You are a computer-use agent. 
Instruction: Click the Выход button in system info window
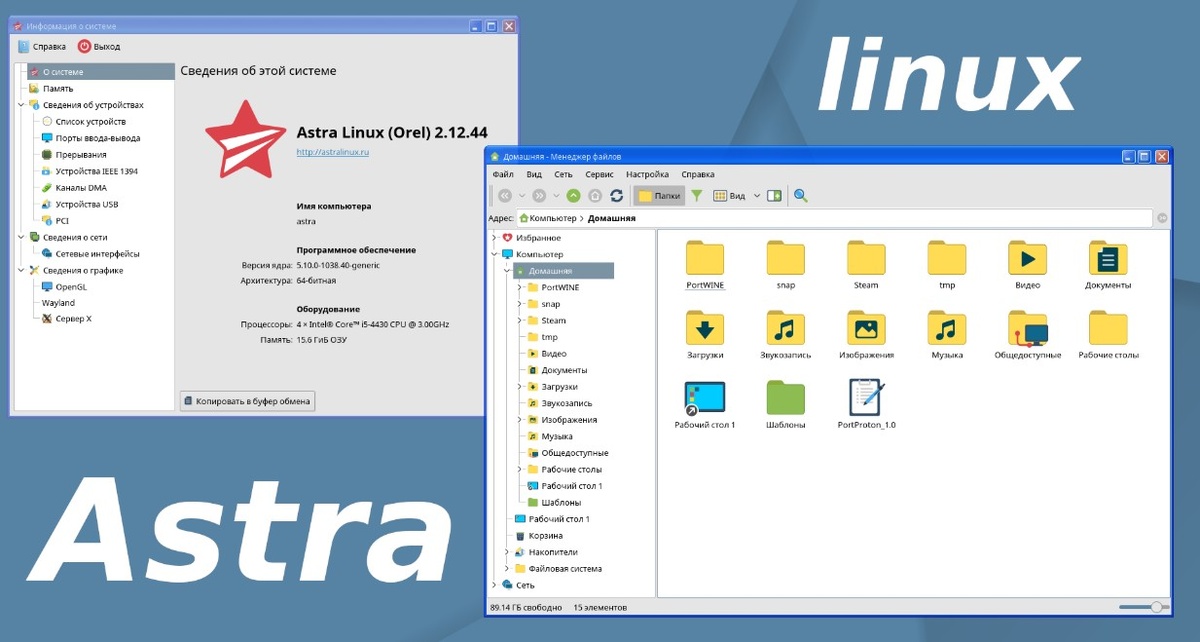click(x=99, y=46)
